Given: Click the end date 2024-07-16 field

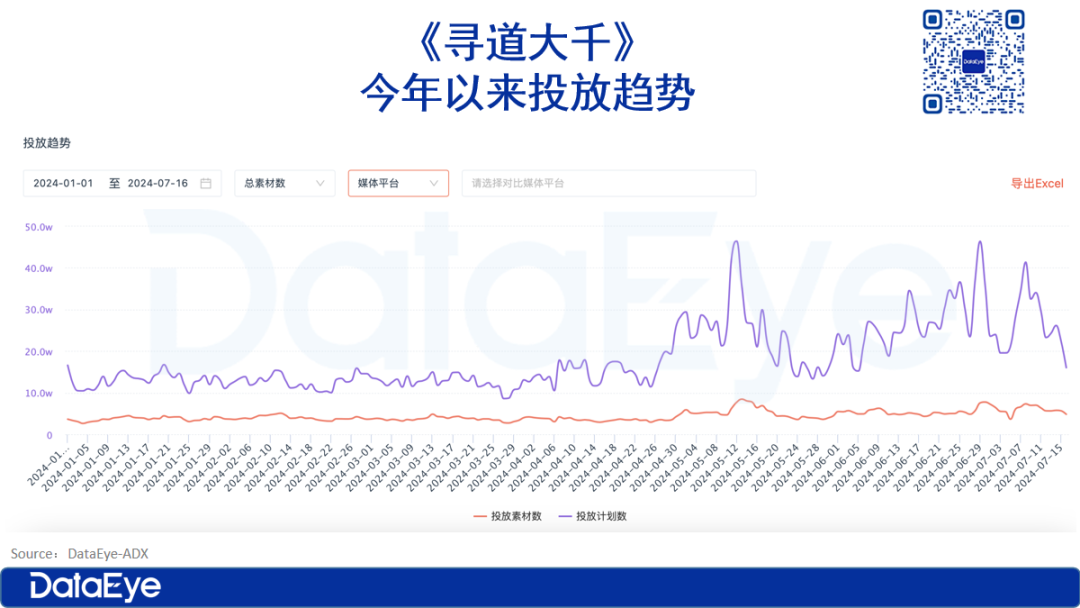Looking at the screenshot, I should pyautogui.click(x=158, y=183).
